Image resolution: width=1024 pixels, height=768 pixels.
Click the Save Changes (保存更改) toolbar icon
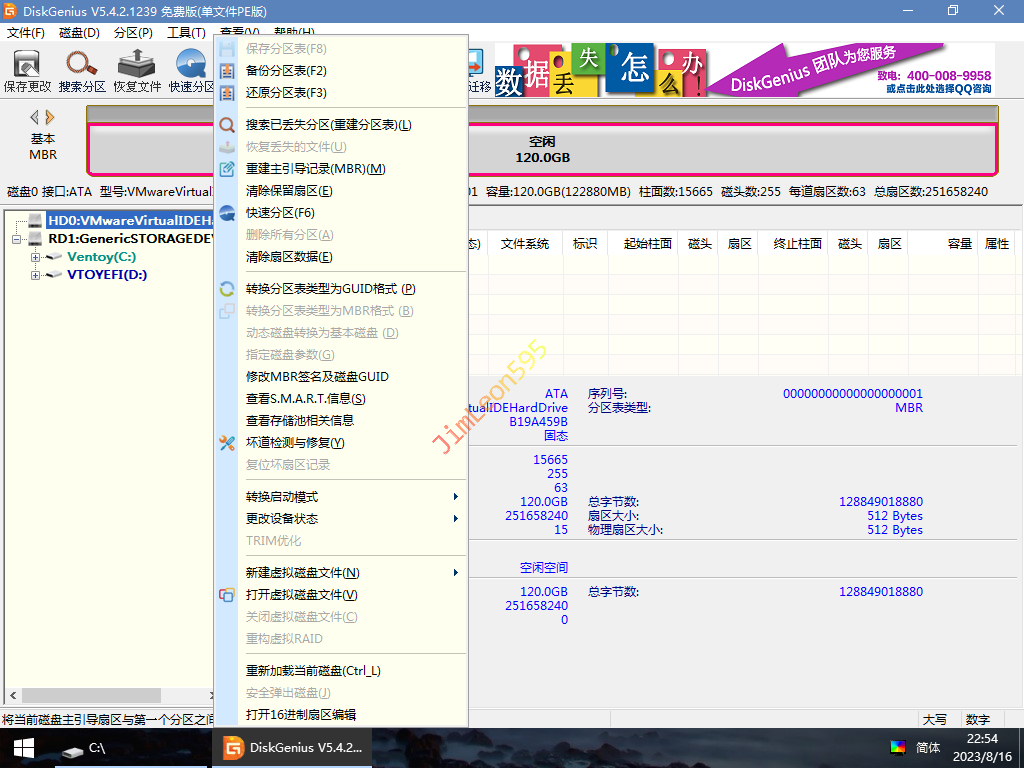tap(27, 70)
